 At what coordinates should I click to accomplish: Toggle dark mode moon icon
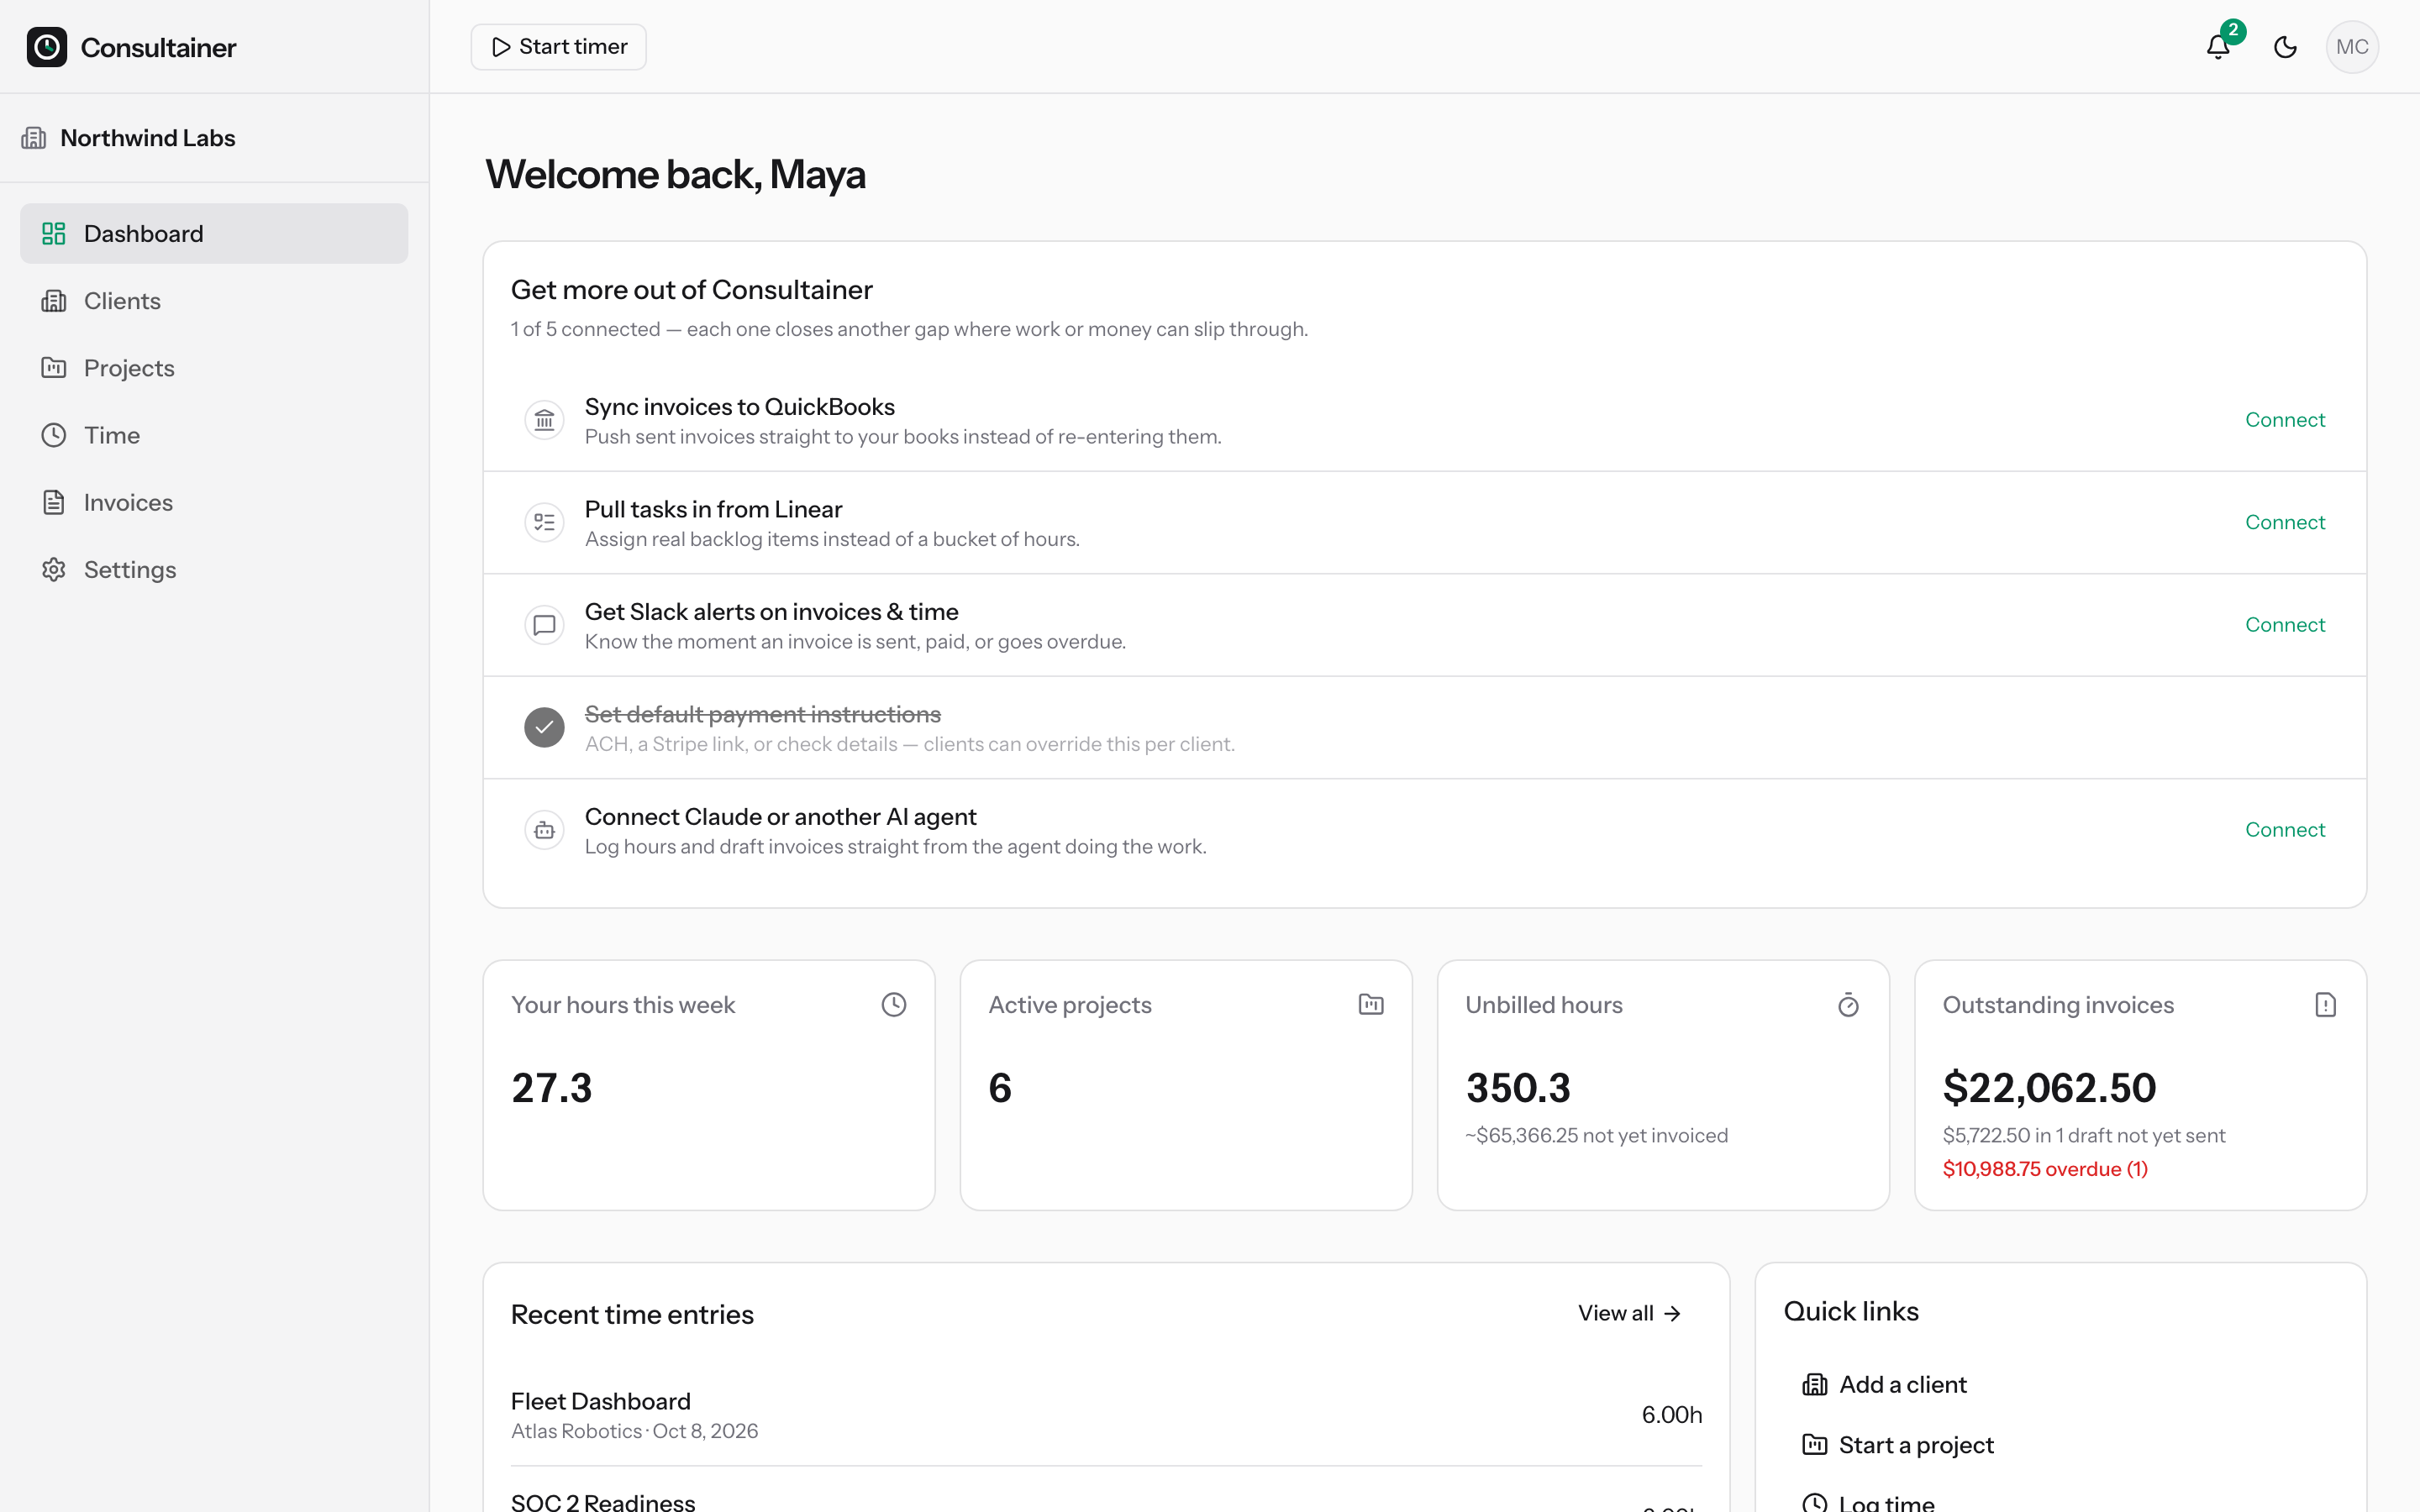tap(2285, 47)
